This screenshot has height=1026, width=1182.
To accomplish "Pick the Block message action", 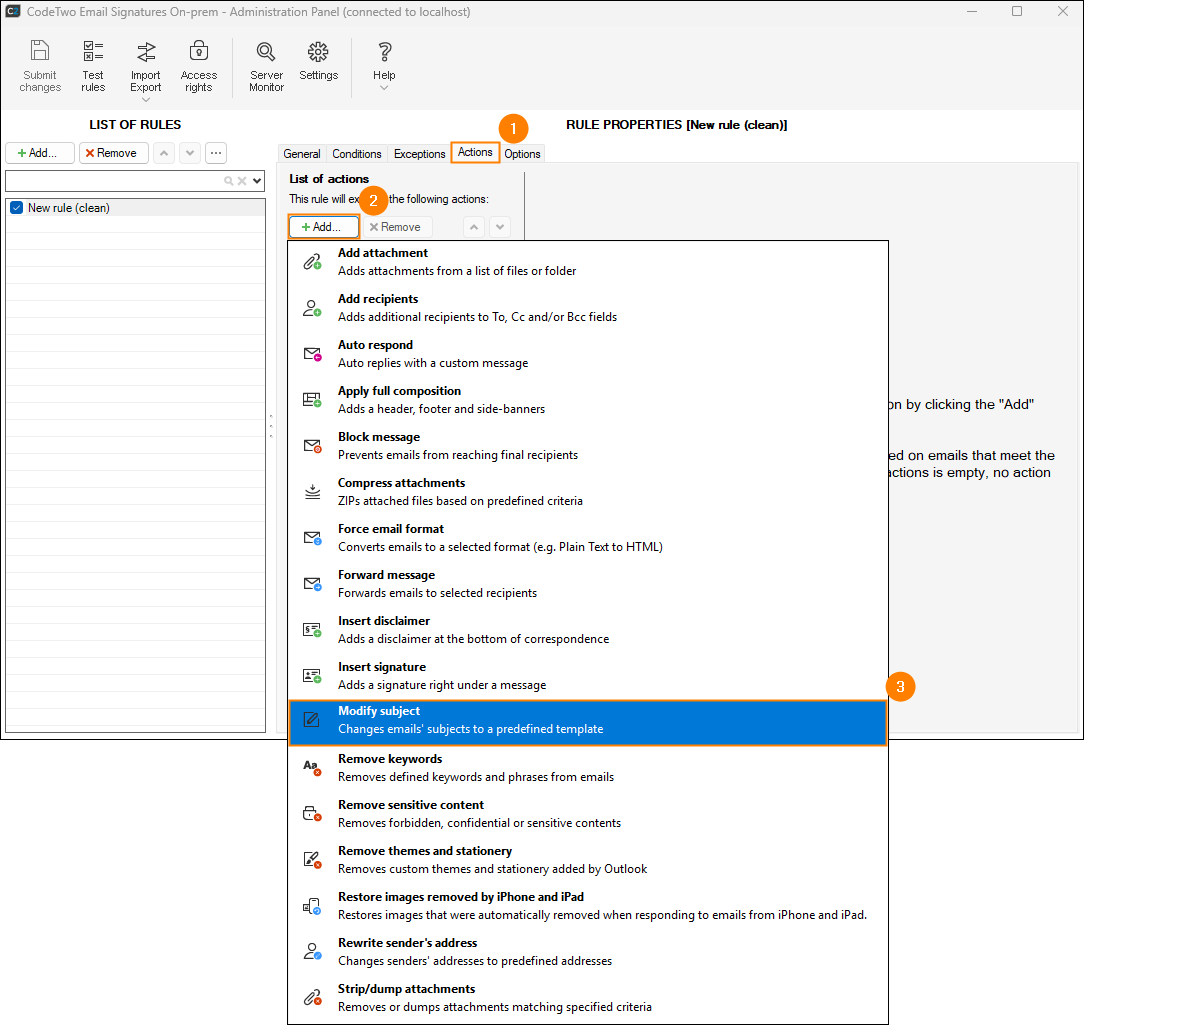I will [587, 446].
